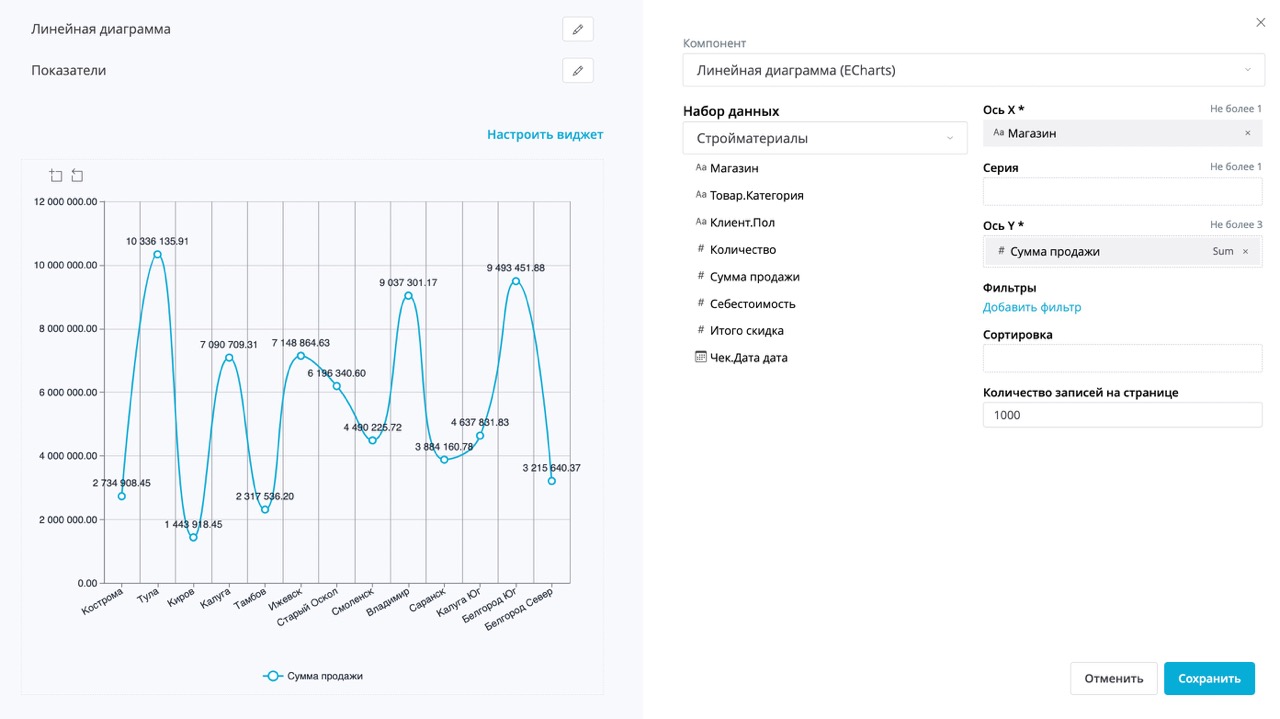Click the Сортировка field
This screenshot has height=719, width=1280.
click(1122, 358)
